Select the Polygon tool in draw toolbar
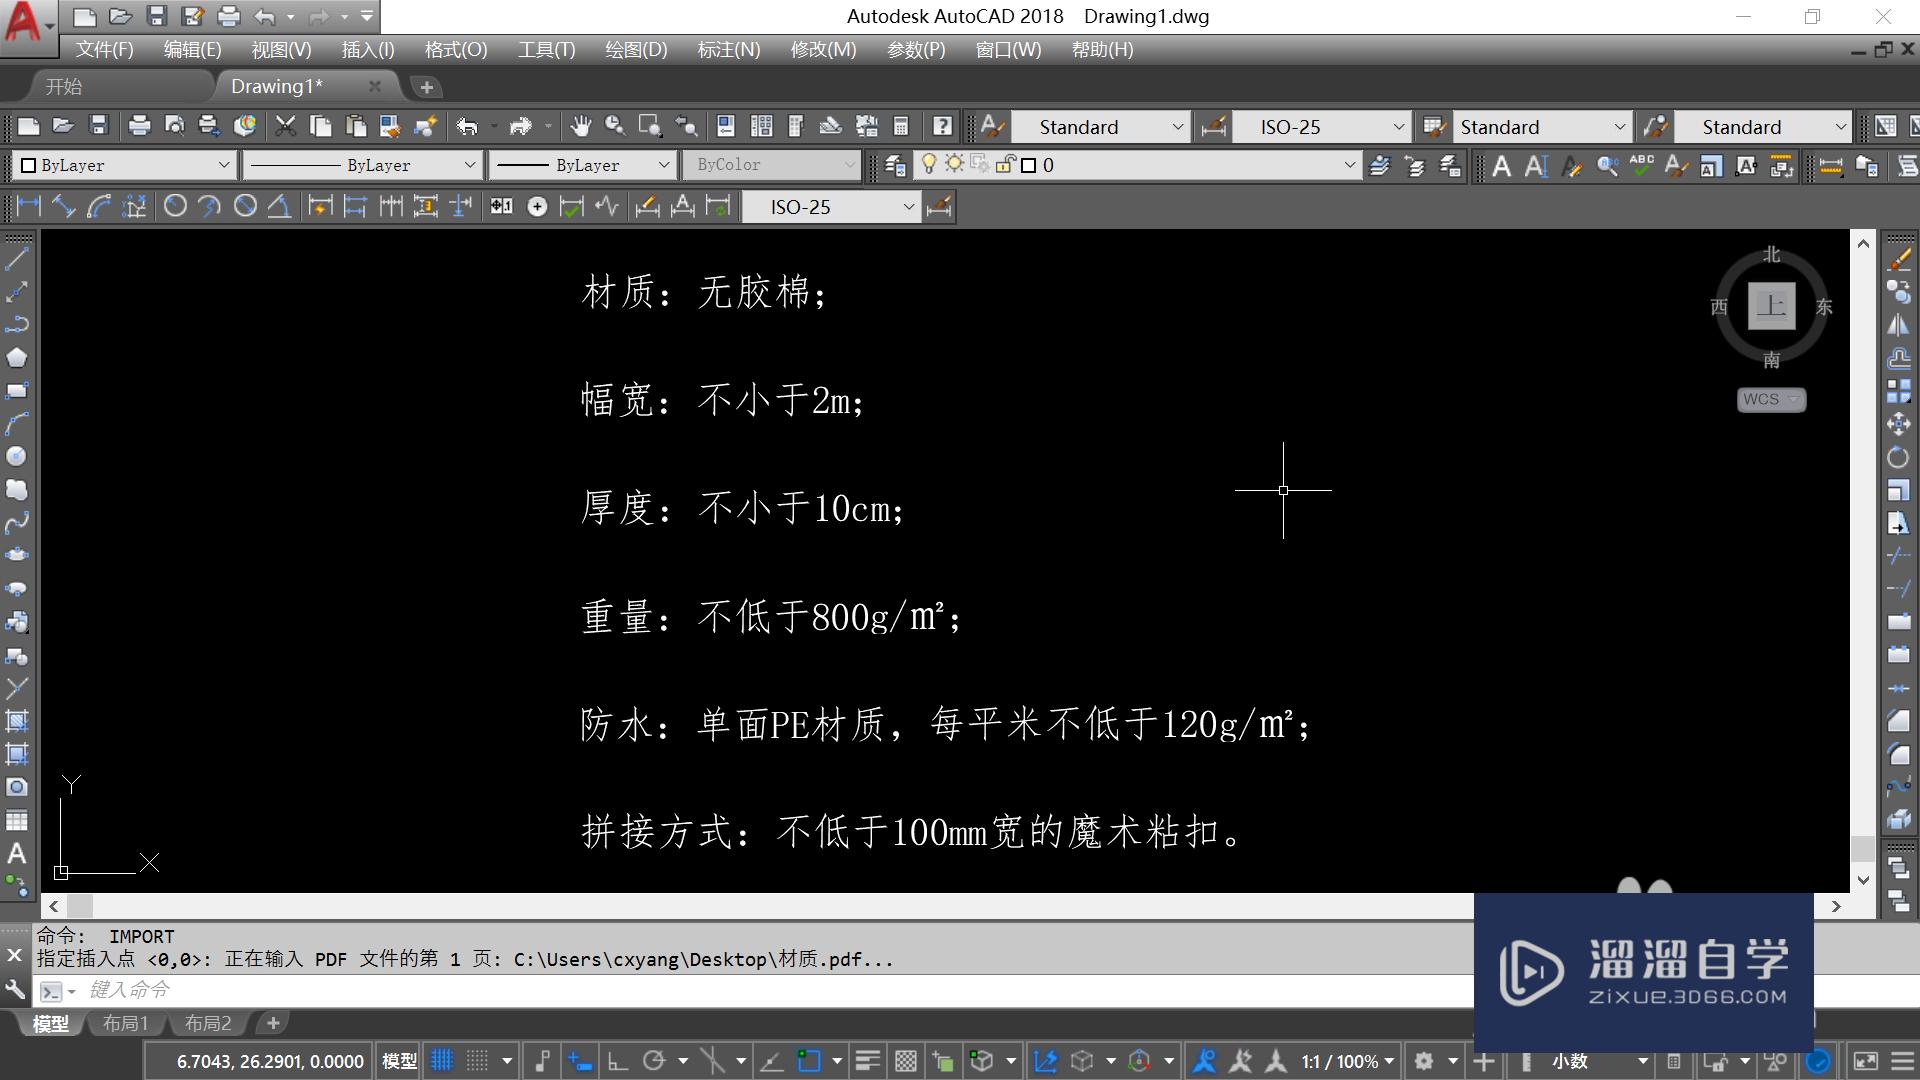Image resolution: width=1920 pixels, height=1080 pixels. 17,358
